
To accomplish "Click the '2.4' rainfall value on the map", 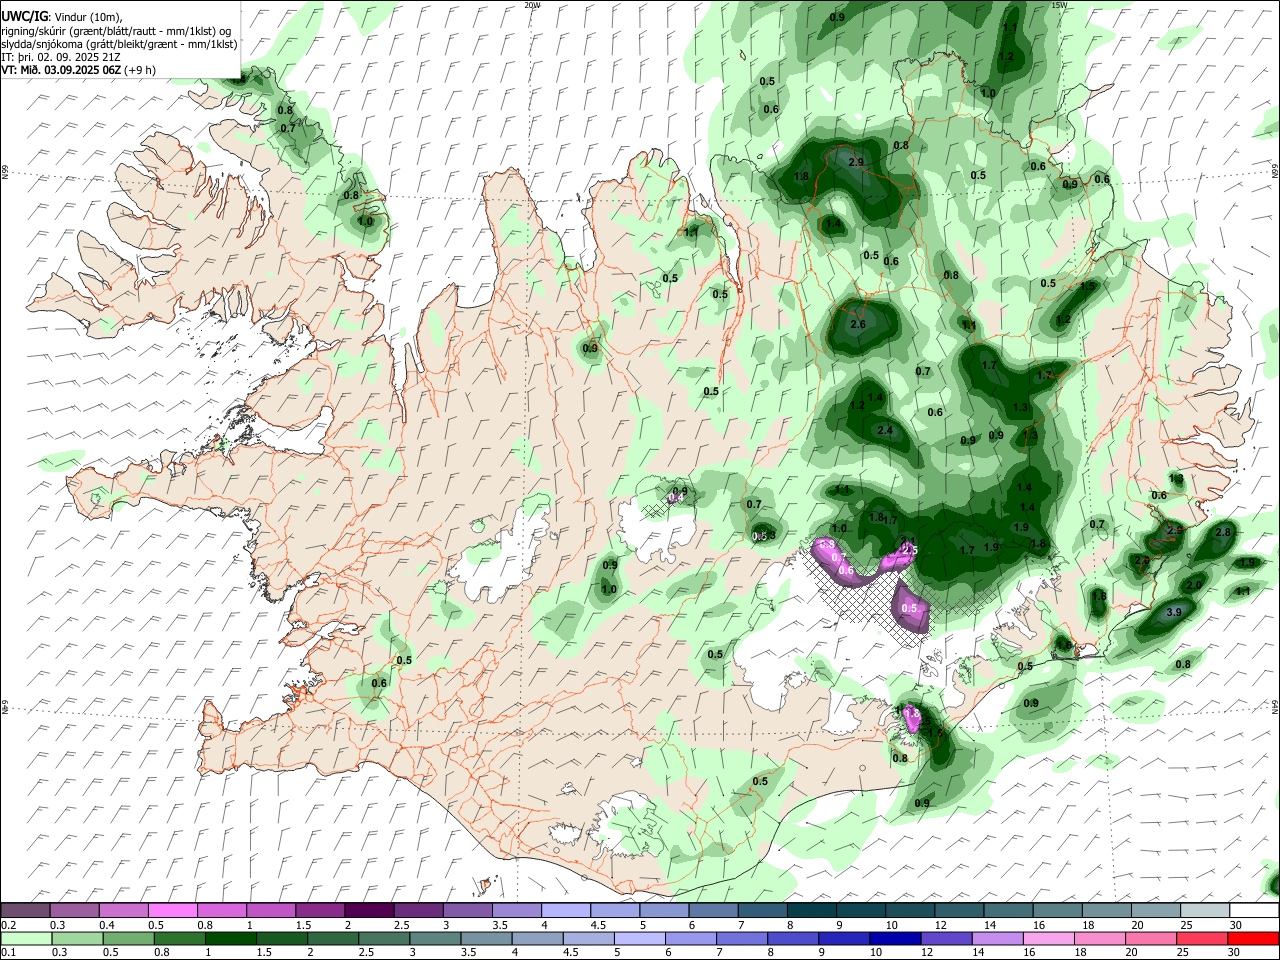I will tap(885, 430).
